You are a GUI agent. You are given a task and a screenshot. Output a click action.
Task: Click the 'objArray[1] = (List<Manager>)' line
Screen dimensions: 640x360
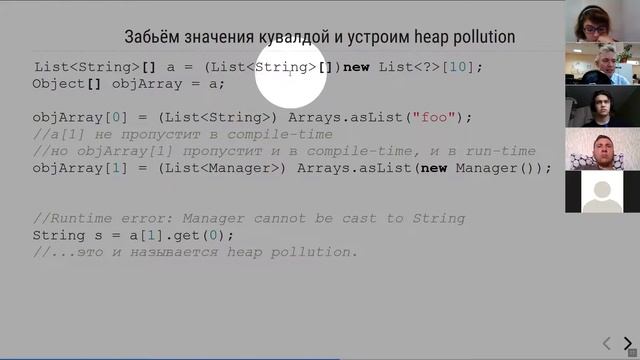coord(292,168)
